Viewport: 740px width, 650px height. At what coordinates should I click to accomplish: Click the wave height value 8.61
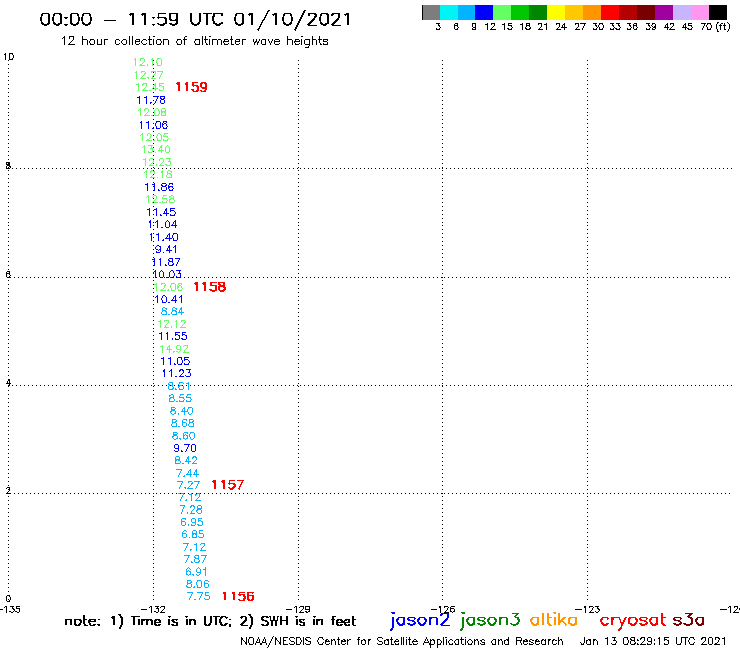pyautogui.click(x=179, y=386)
